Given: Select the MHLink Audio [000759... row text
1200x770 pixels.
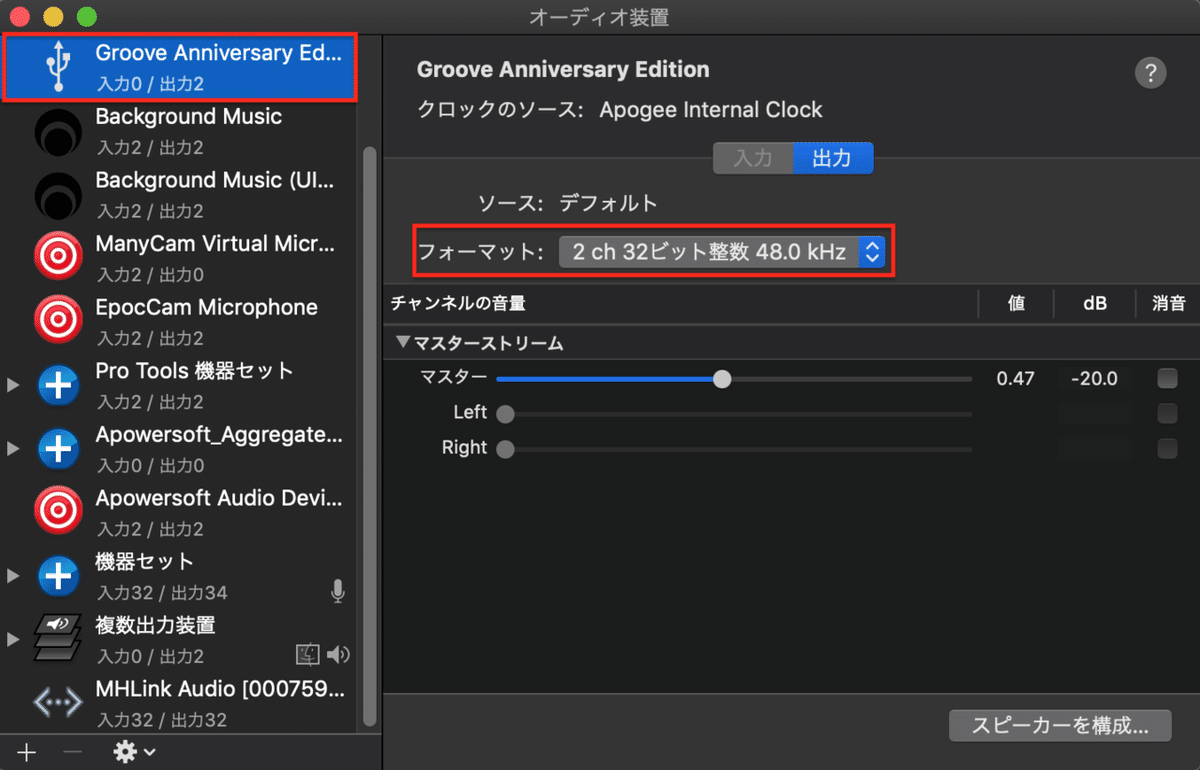Looking at the screenshot, I should [219, 690].
